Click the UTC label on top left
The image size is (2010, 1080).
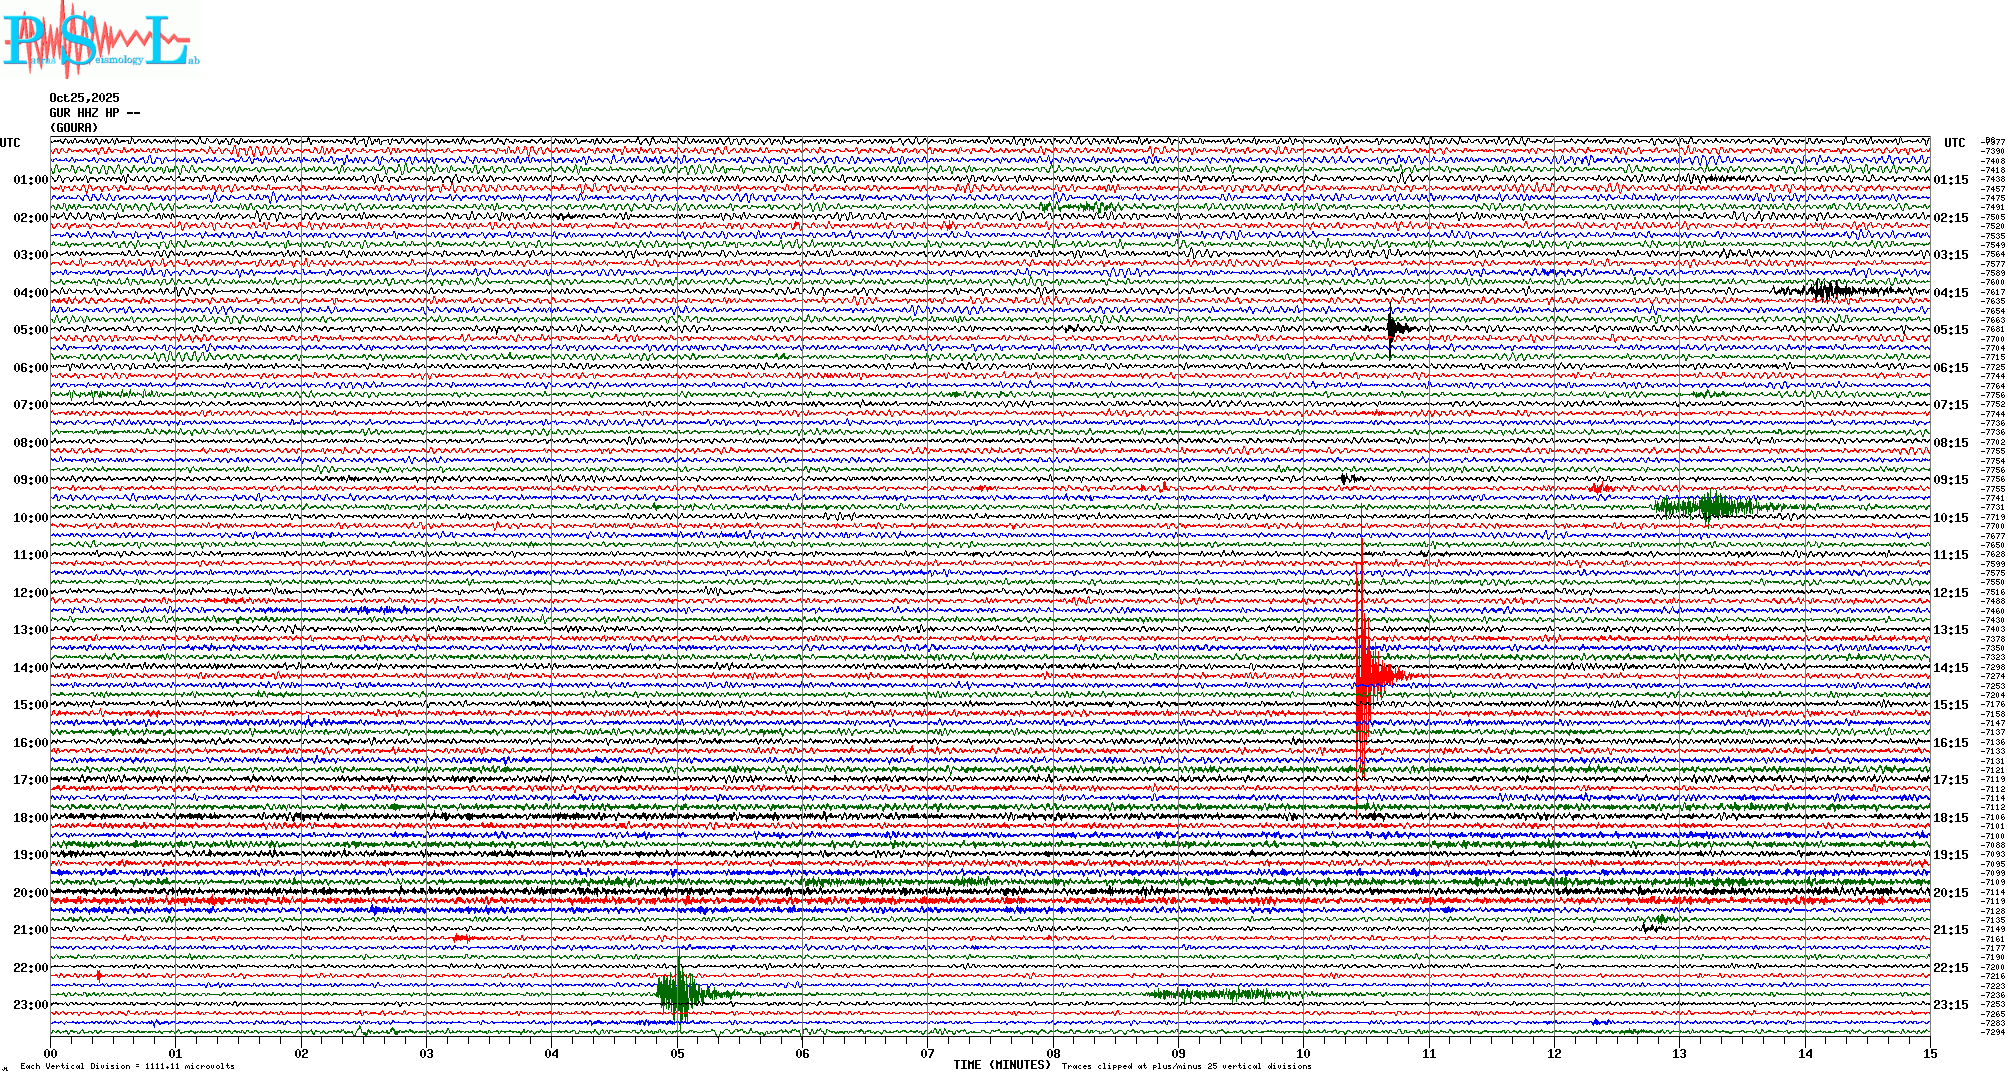(x=10, y=143)
